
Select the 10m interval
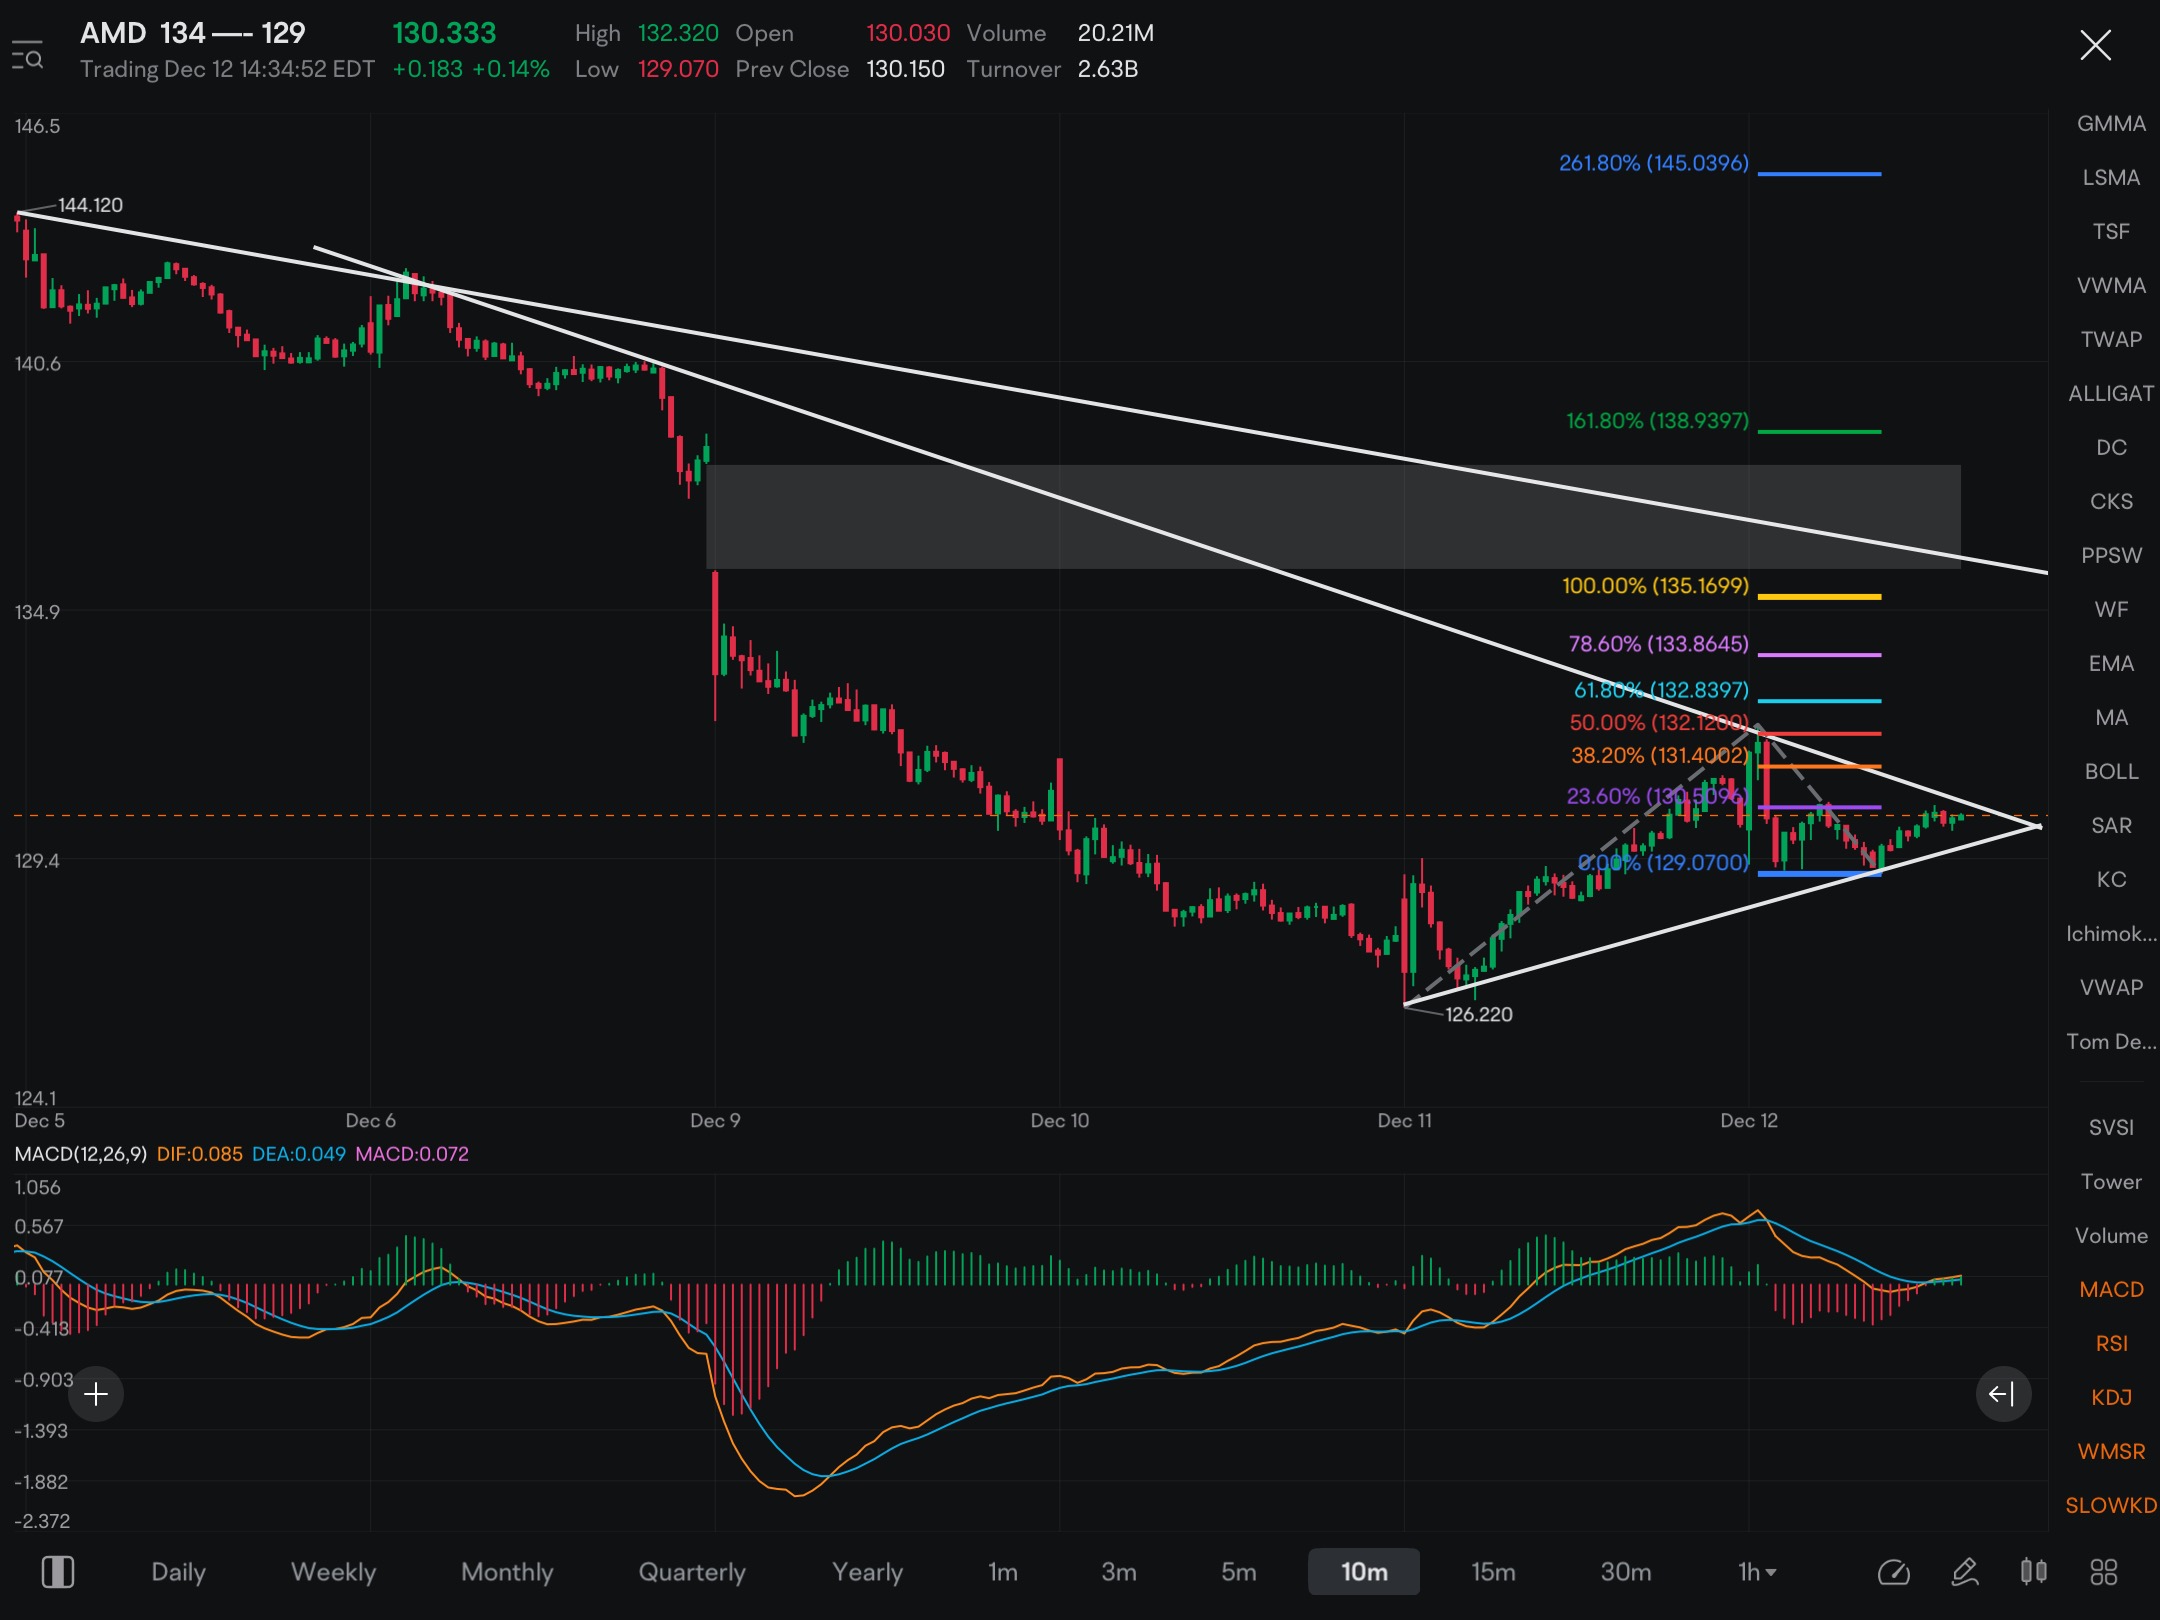(1364, 1572)
